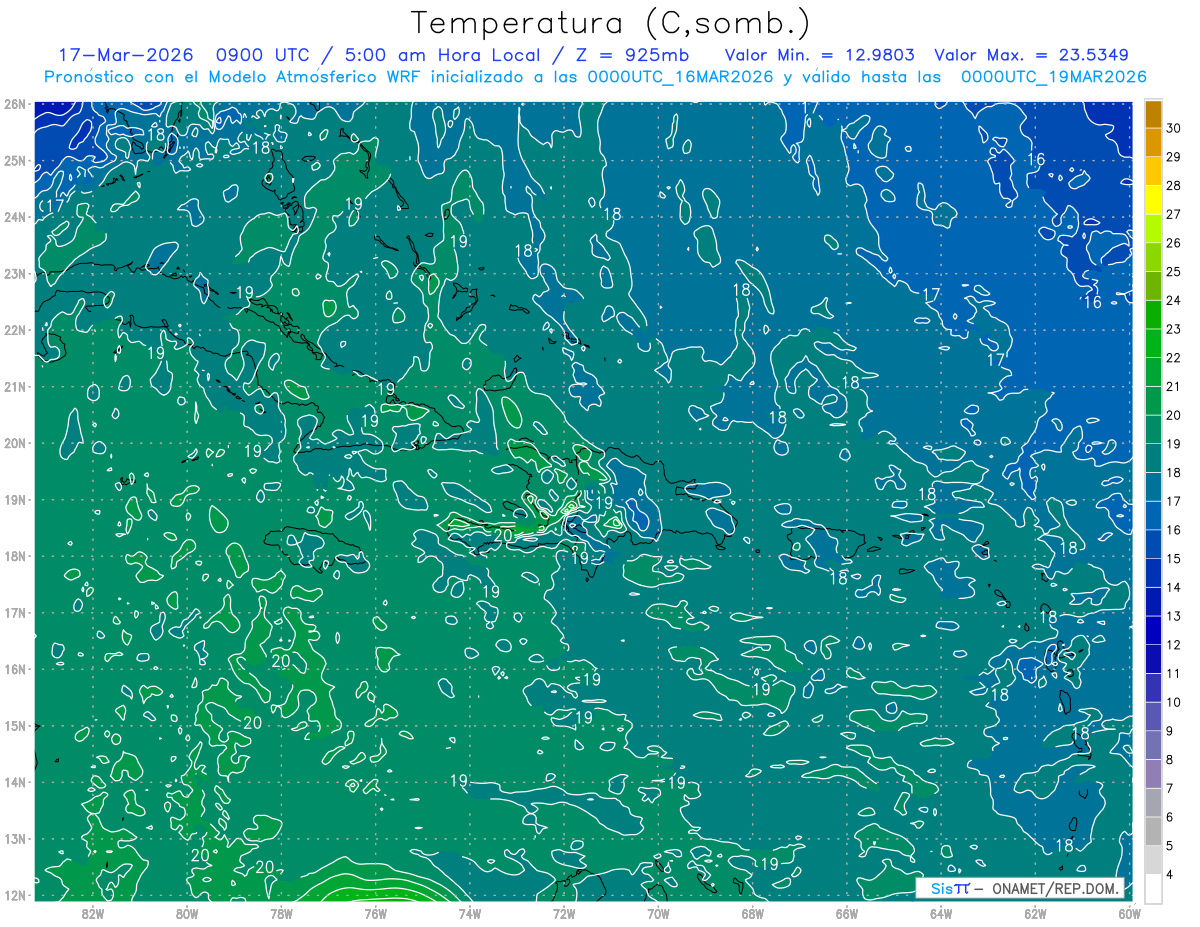
Task: Click the 'ONAMET/REP.DOM.' credit label
Action: pyautogui.click(x=1057, y=889)
